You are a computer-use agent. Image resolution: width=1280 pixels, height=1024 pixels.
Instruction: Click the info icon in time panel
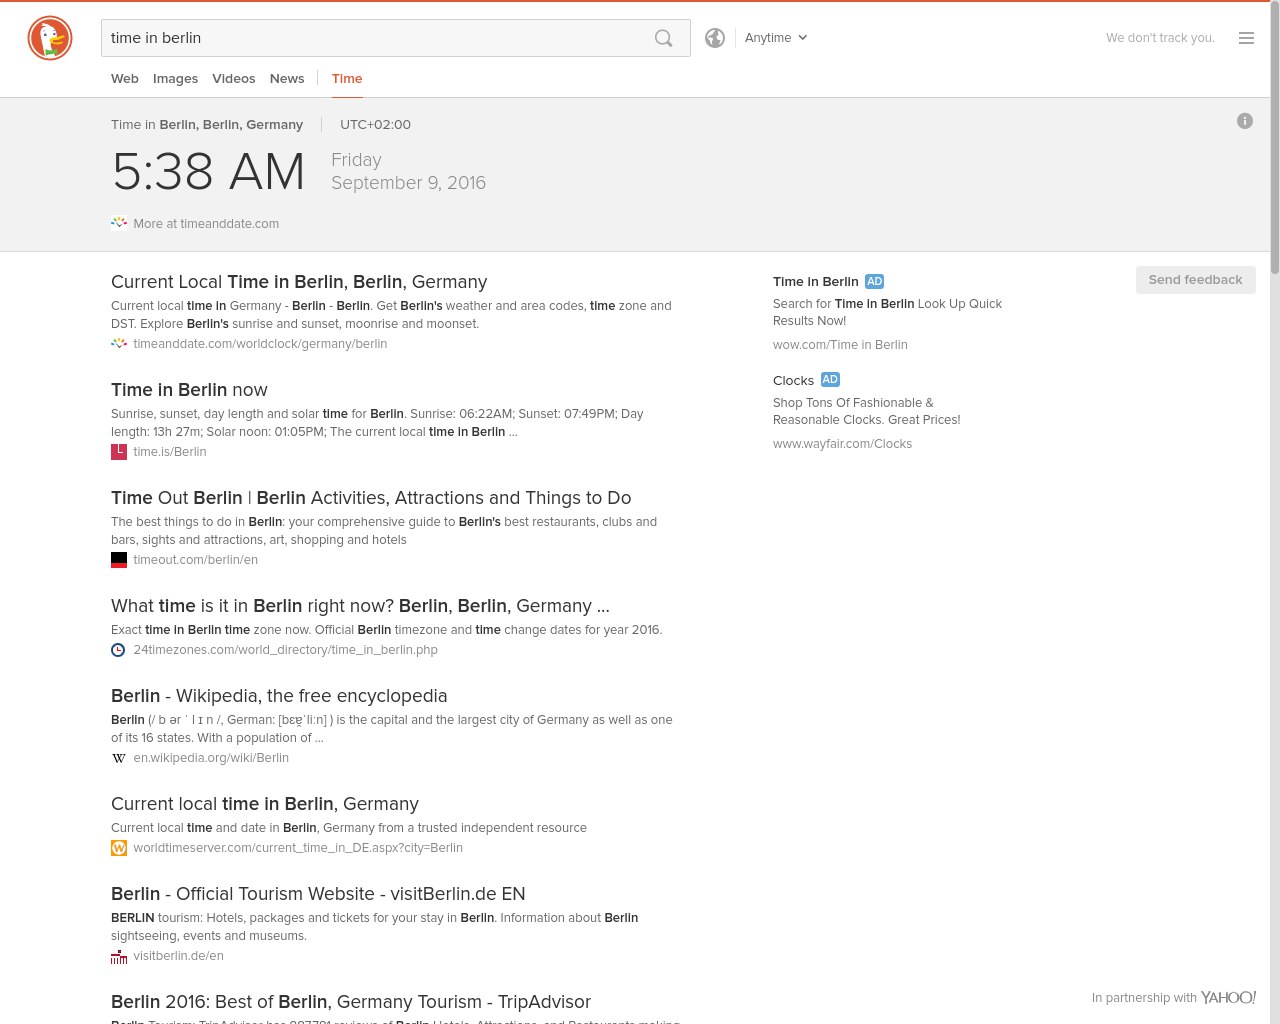click(x=1245, y=121)
